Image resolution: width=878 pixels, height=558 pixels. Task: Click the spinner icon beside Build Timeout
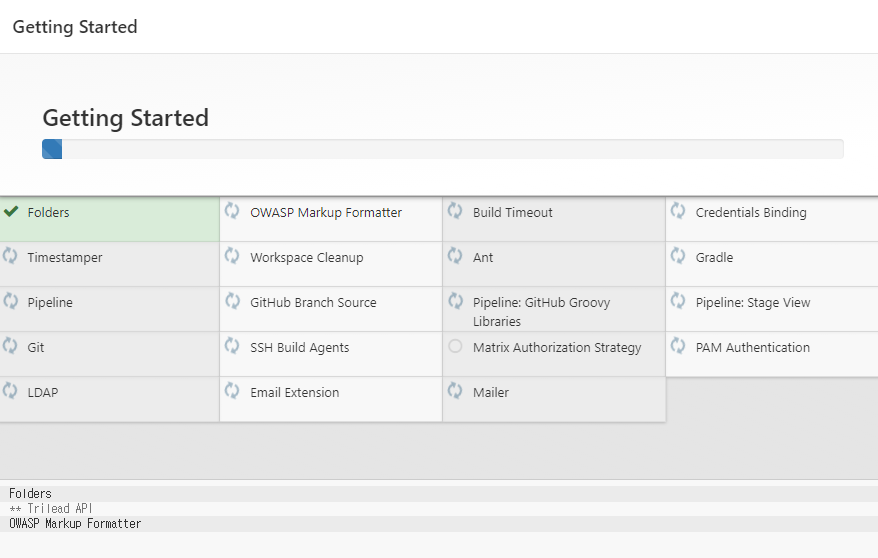click(455, 211)
